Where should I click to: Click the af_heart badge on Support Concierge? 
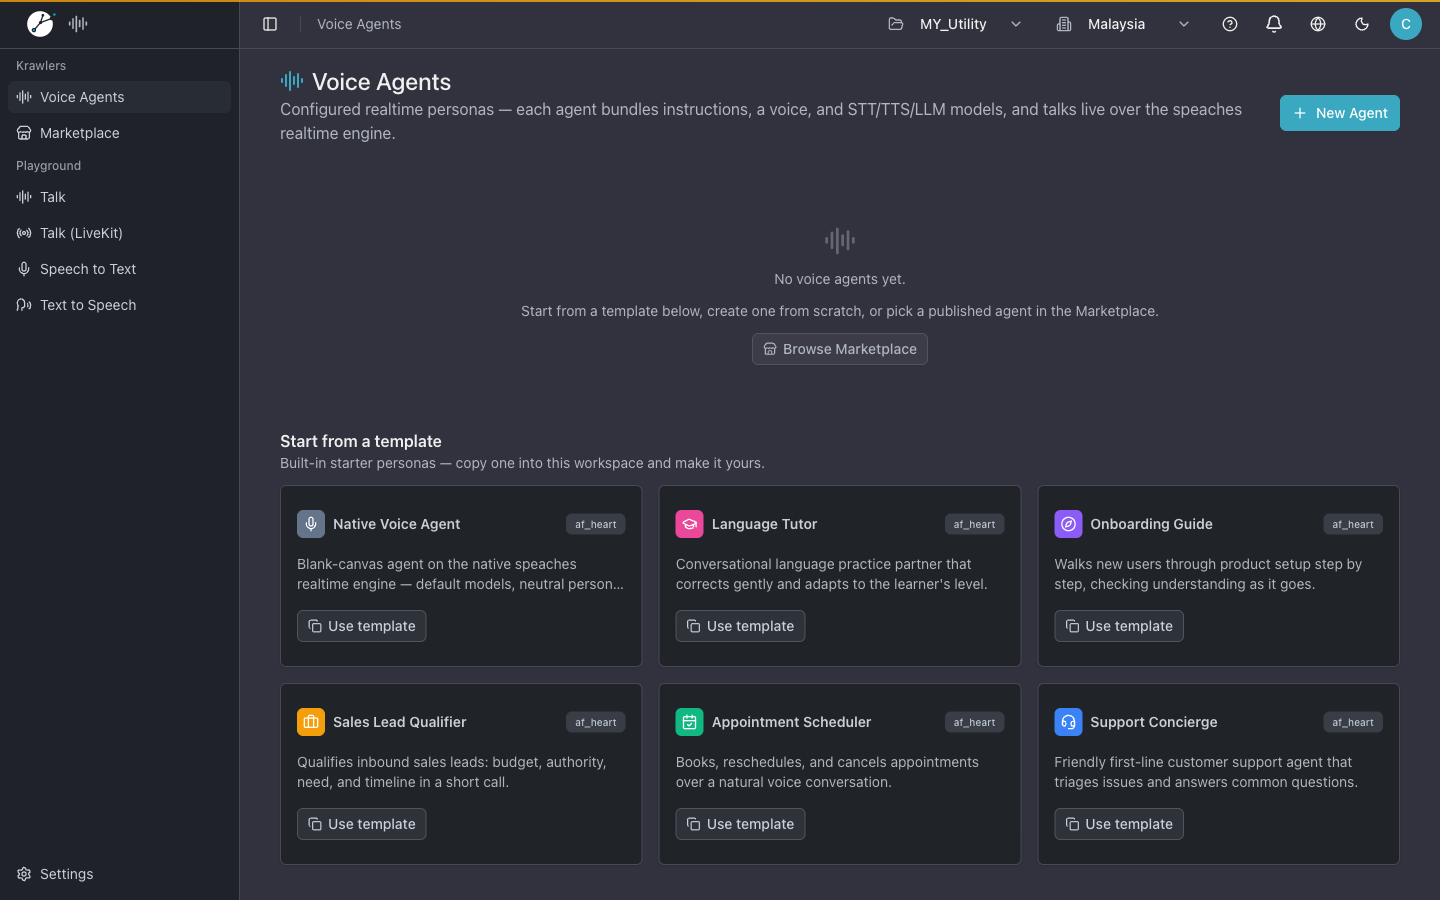click(1353, 722)
